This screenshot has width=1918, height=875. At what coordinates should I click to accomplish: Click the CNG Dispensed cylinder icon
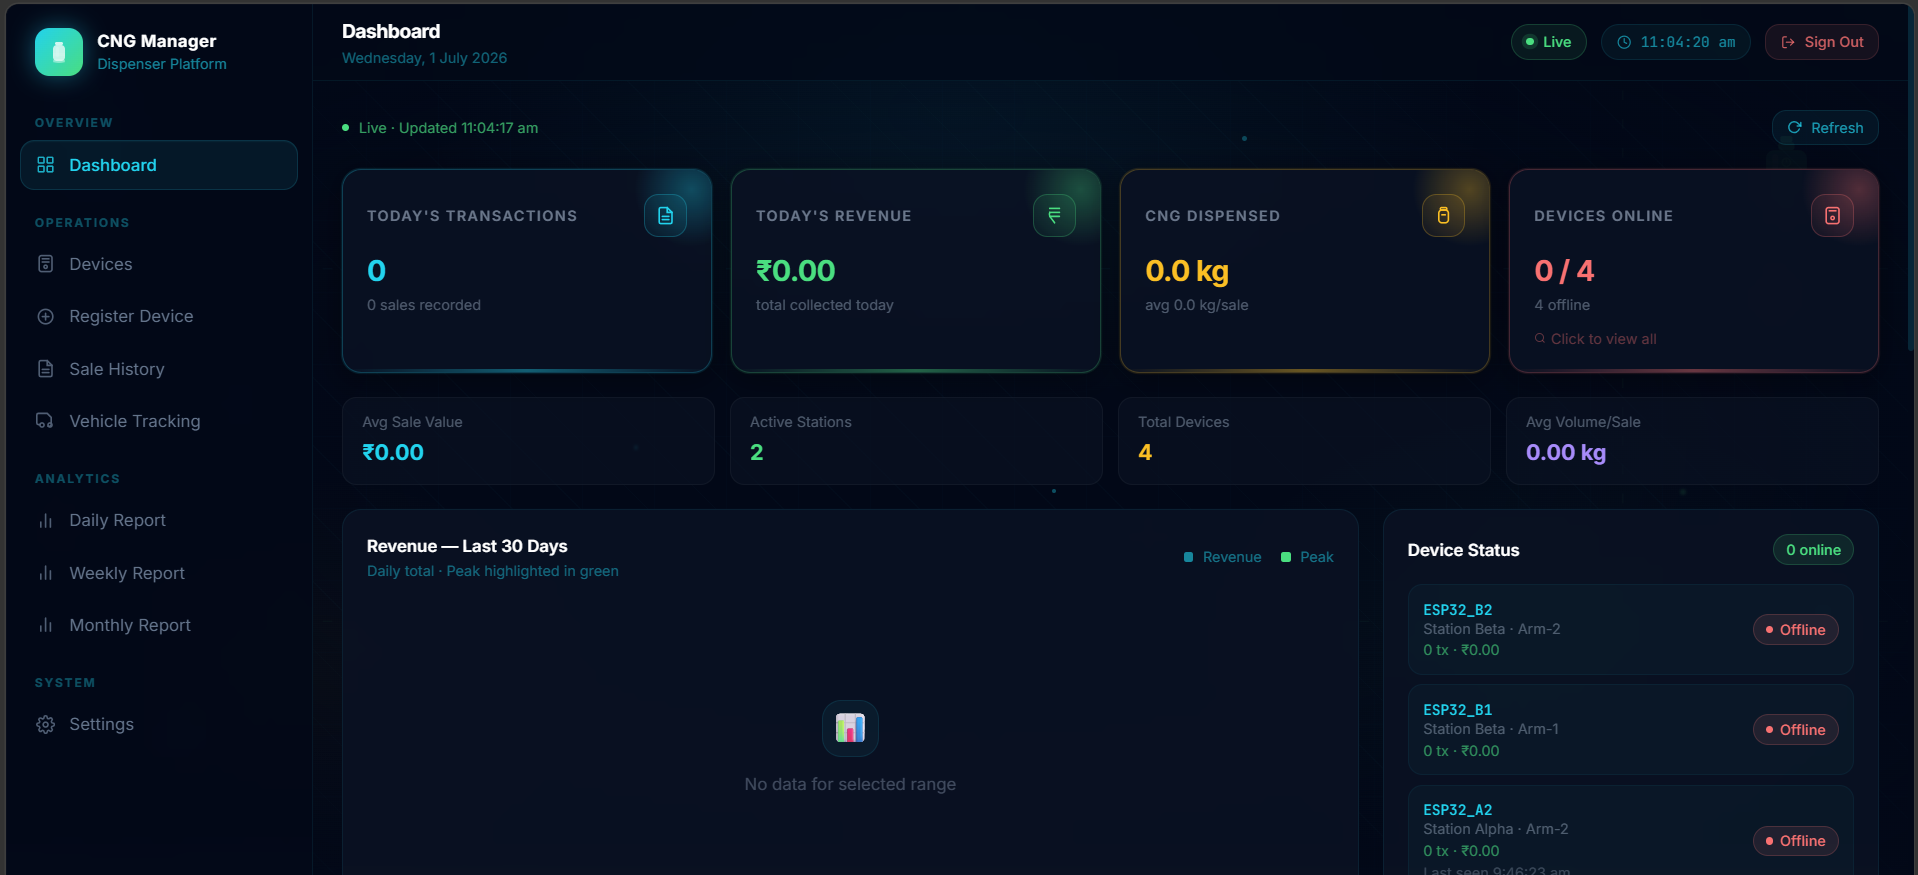tap(1443, 216)
